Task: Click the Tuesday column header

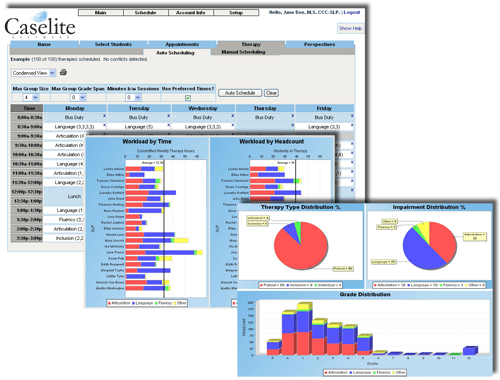Action: (x=139, y=108)
